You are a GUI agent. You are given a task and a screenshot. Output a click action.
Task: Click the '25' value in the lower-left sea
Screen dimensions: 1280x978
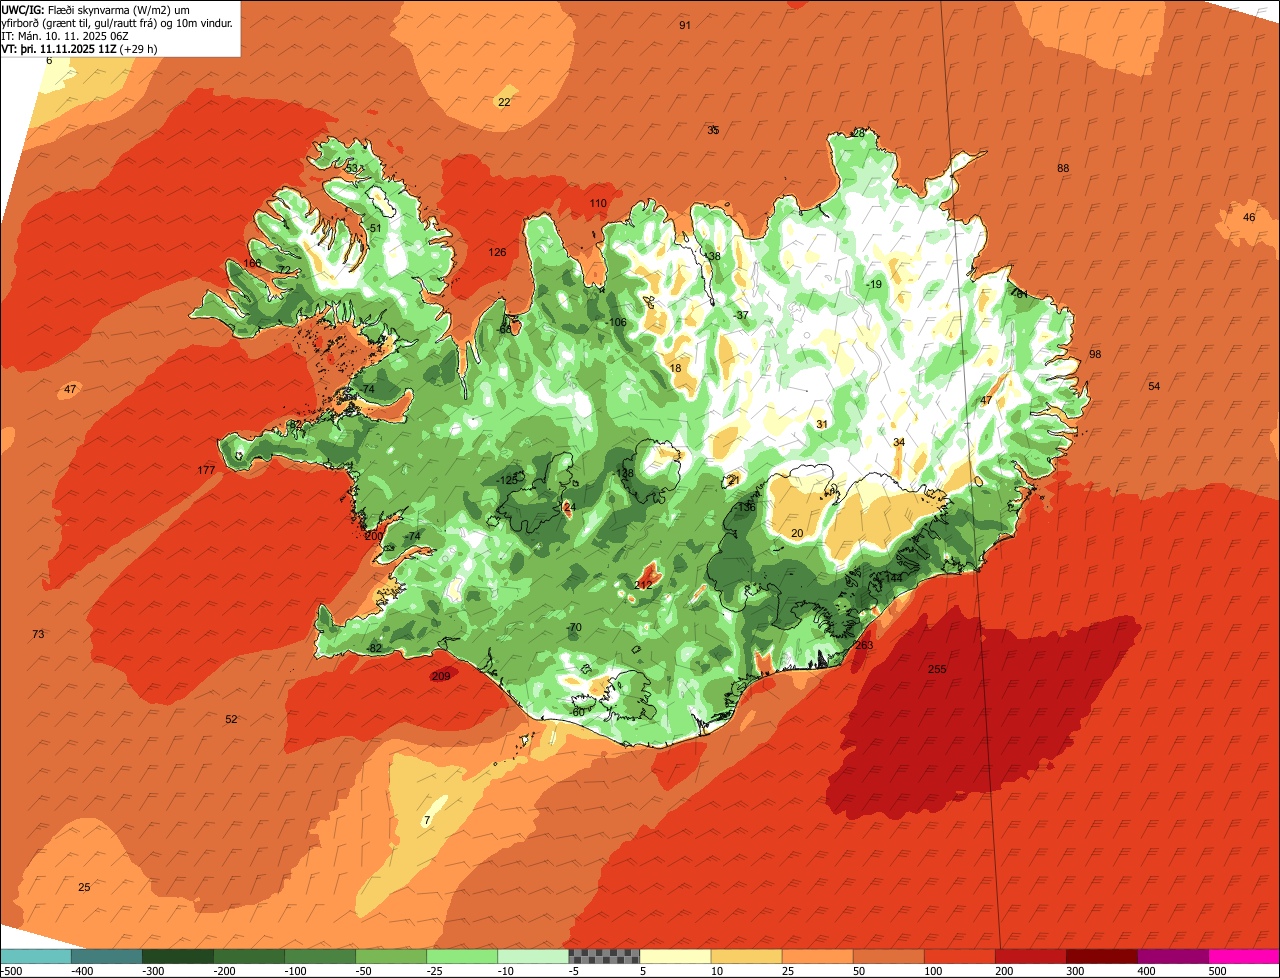pos(84,887)
